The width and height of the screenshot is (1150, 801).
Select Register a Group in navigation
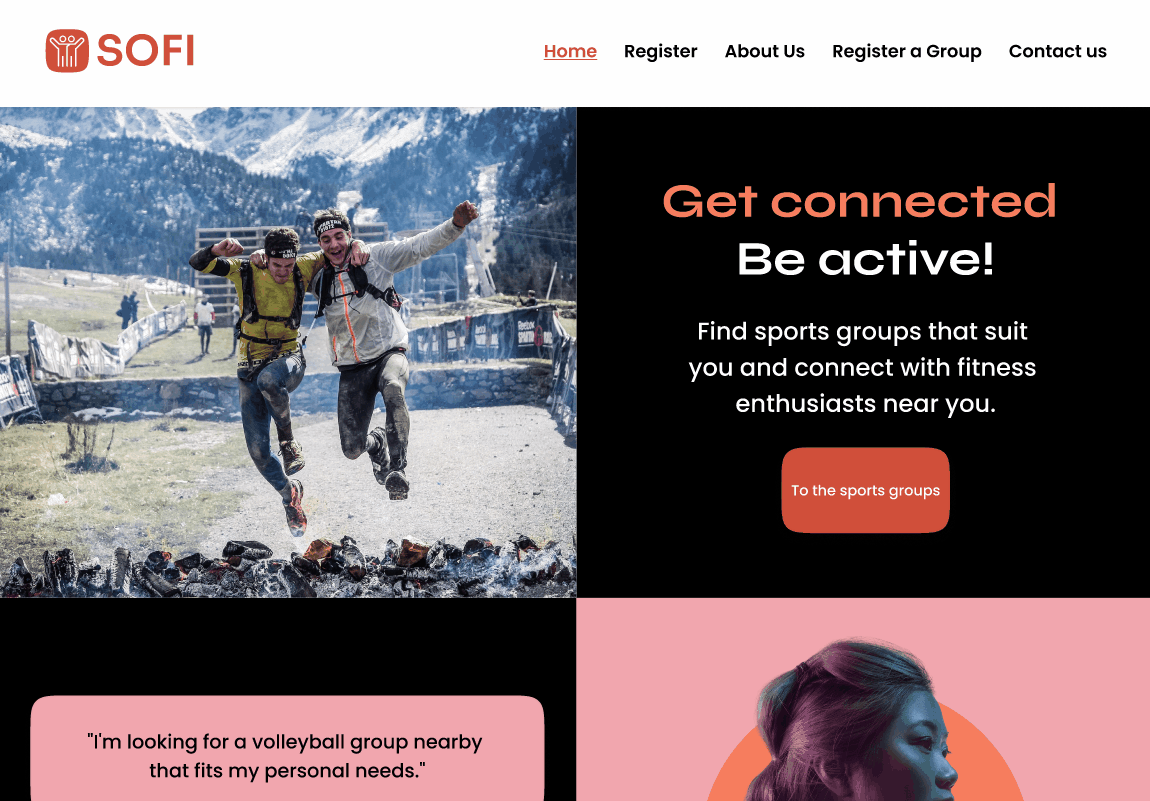pyautogui.click(x=907, y=51)
